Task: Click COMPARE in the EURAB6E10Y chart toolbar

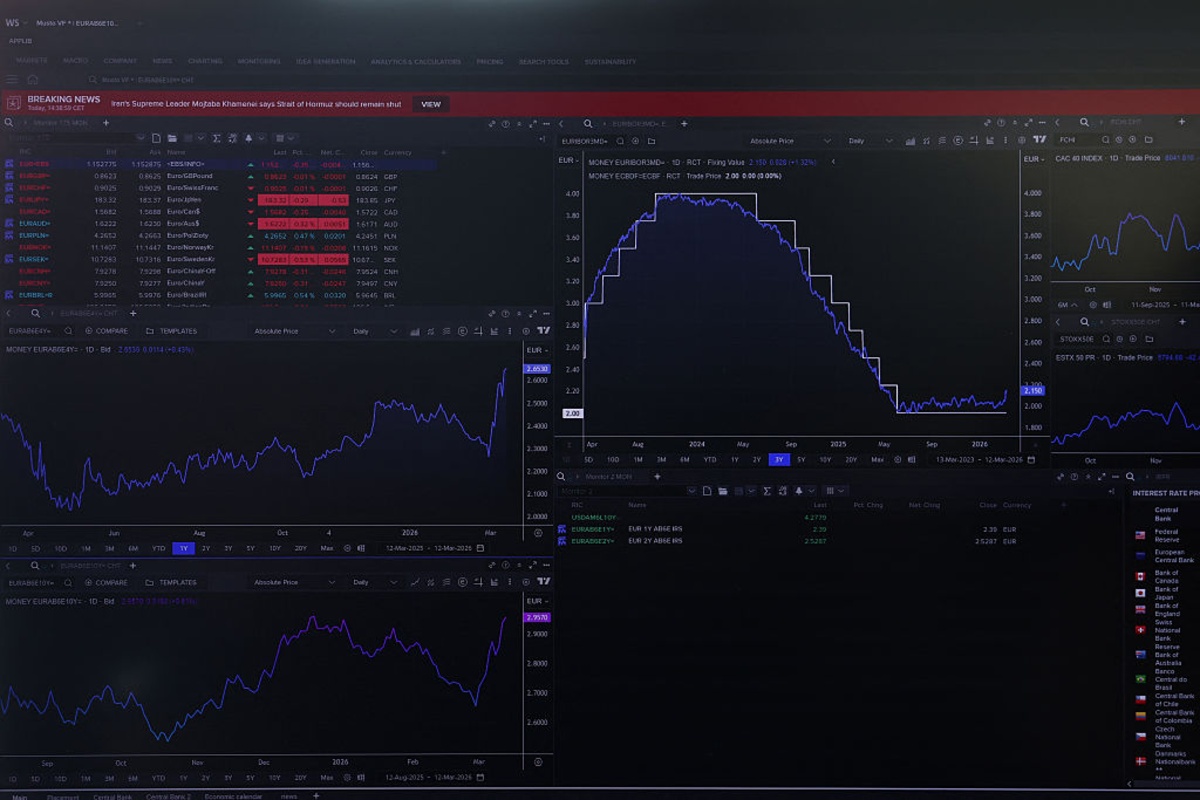Action: (106, 582)
